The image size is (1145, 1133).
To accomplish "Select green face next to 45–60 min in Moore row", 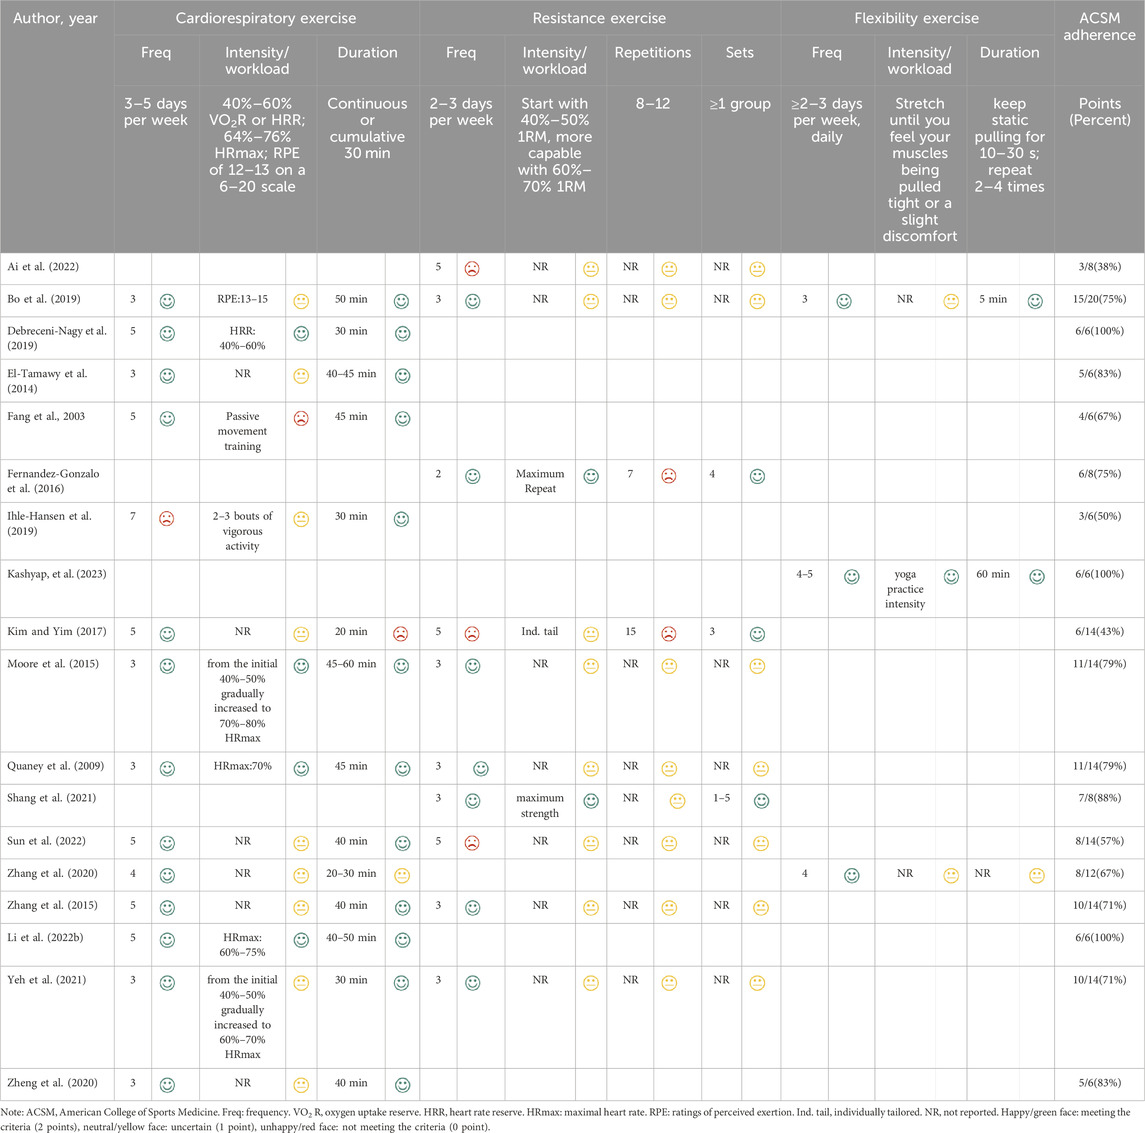I will 402,666.
